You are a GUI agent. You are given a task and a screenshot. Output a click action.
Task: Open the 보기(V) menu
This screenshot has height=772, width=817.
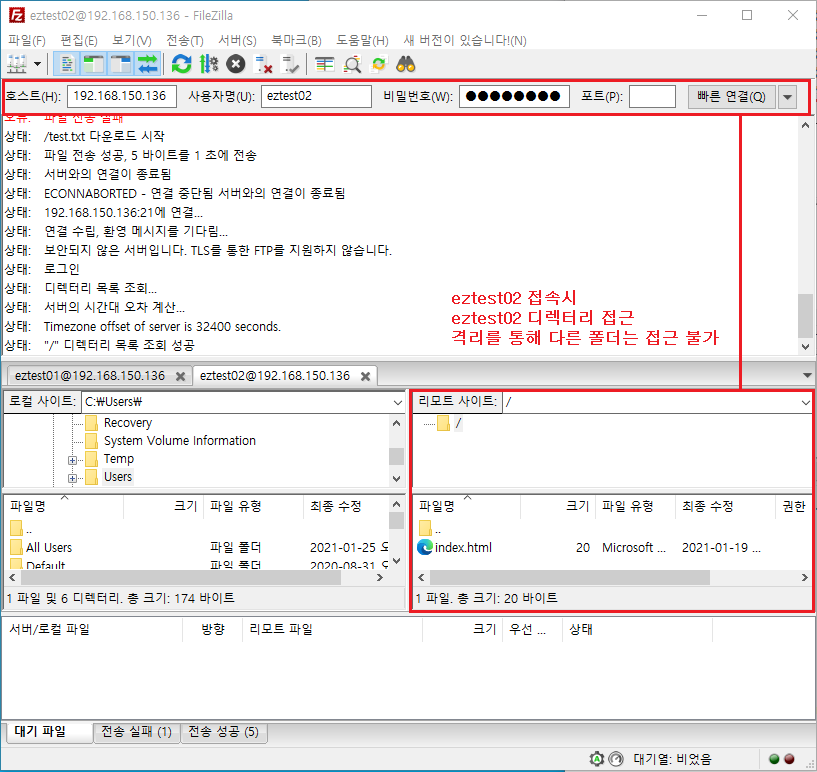132,41
